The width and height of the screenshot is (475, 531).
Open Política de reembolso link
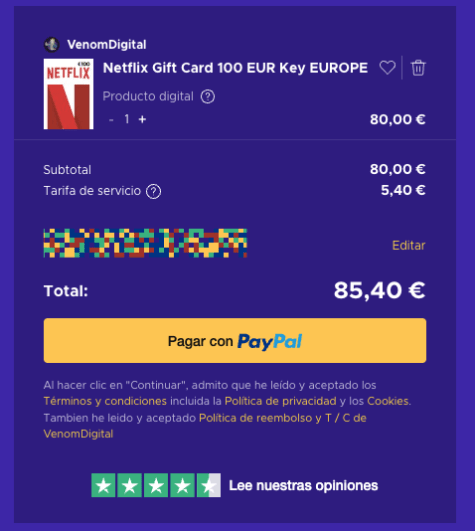pos(256,418)
